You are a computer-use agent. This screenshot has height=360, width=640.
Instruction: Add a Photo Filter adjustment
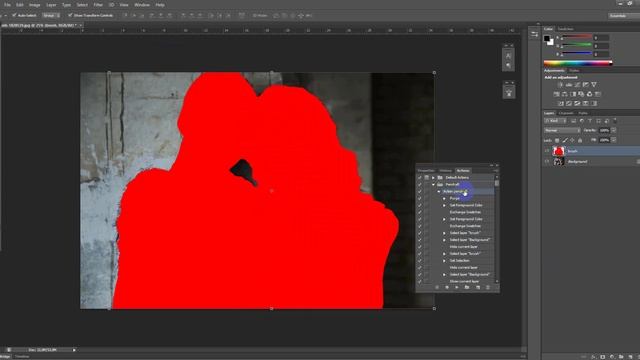[x=581, y=94]
